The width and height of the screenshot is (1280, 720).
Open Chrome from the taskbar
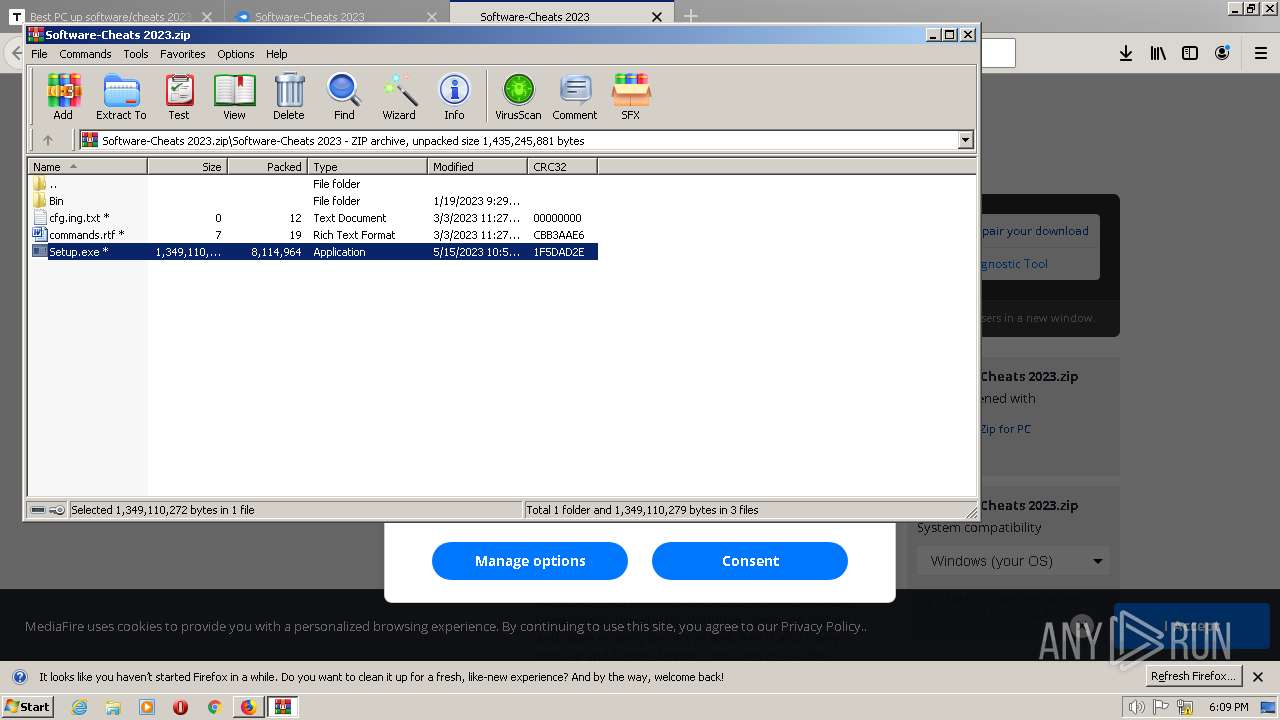pos(213,707)
